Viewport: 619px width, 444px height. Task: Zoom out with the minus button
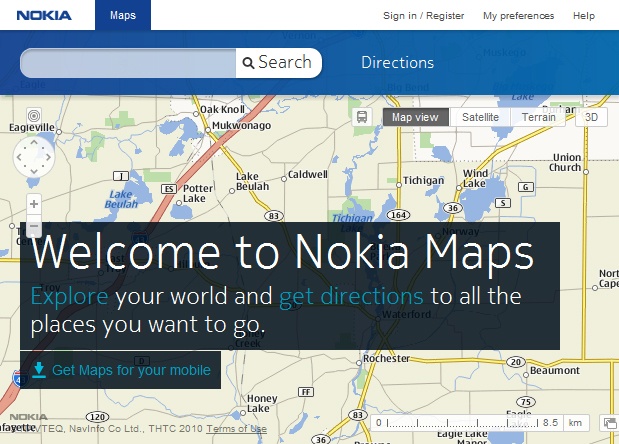[34, 228]
